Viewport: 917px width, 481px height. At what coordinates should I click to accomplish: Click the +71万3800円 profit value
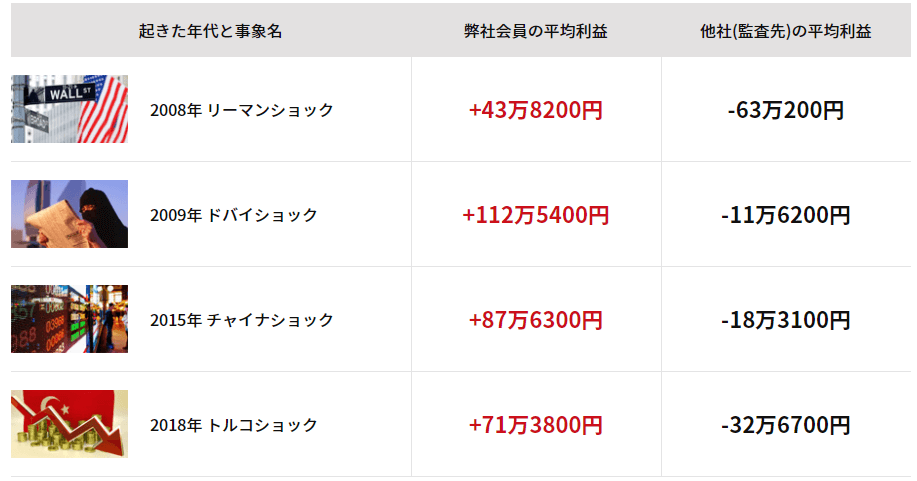[536, 425]
